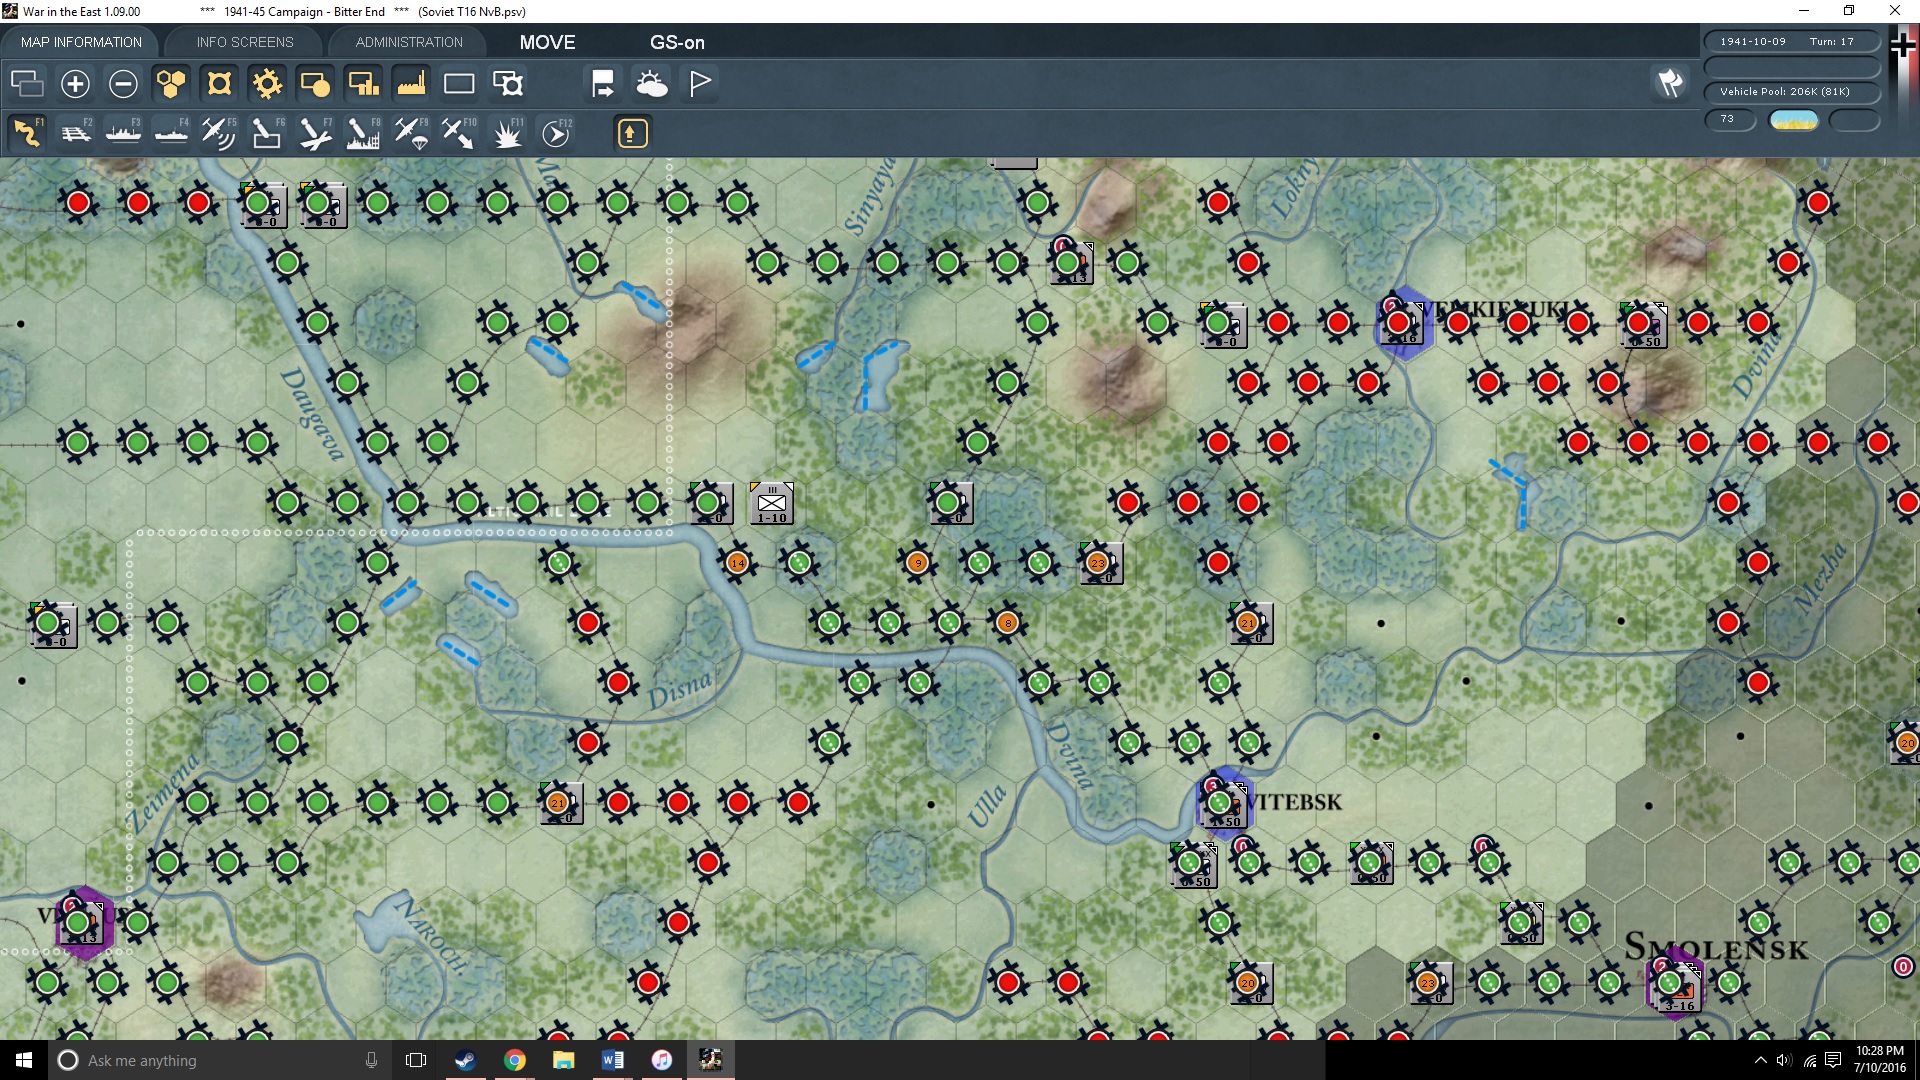Click the yellow up-arrow button

[632, 133]
